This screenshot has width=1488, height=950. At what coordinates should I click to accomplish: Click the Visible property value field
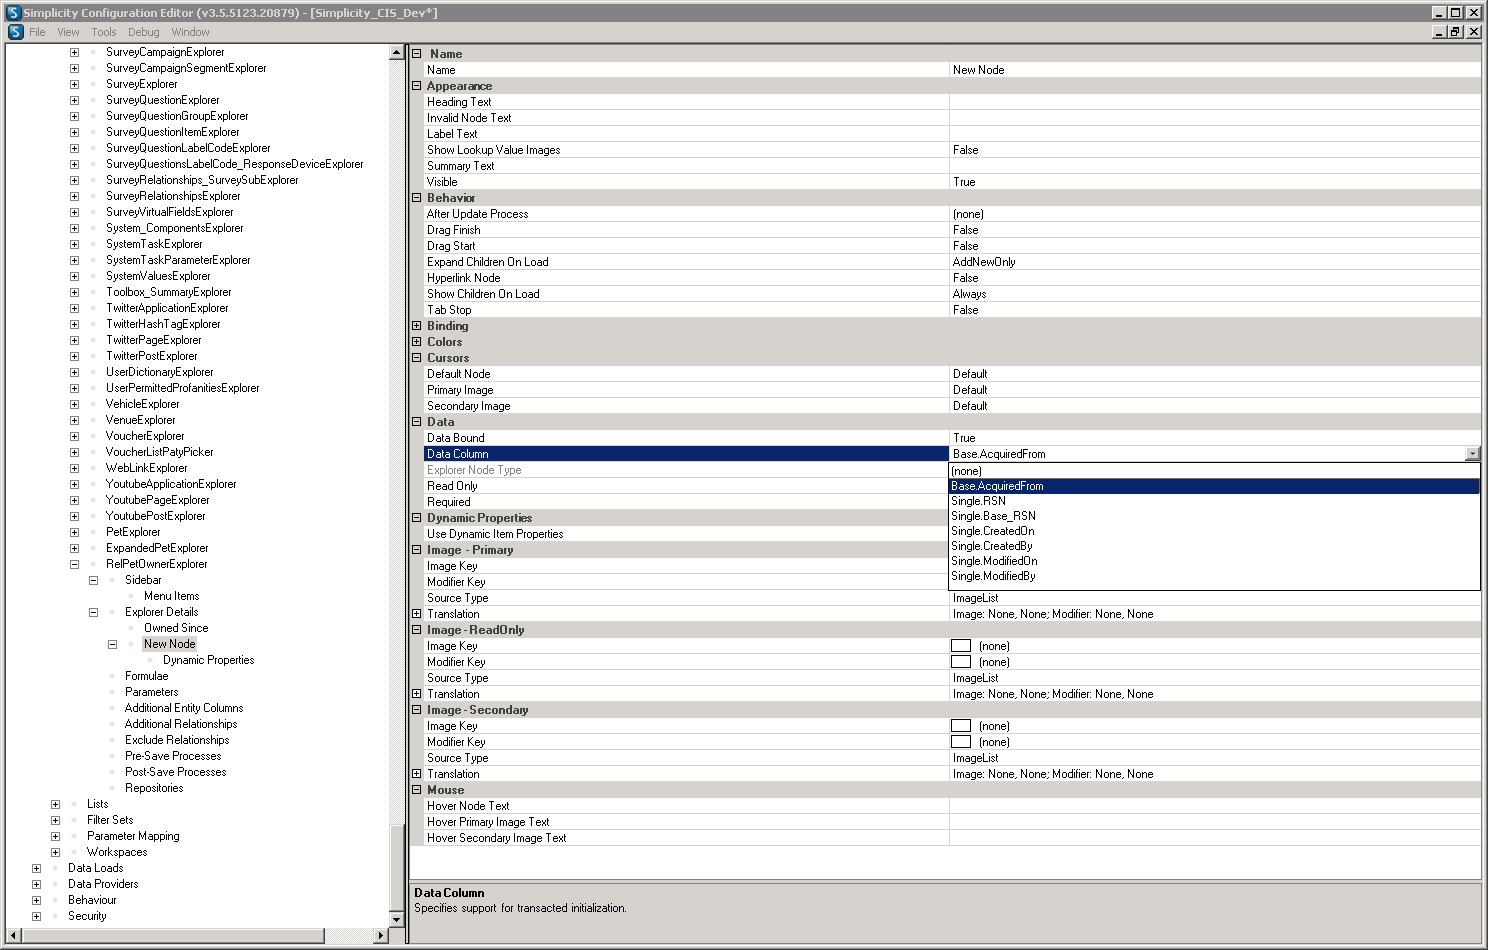[x=1213, y=182]
